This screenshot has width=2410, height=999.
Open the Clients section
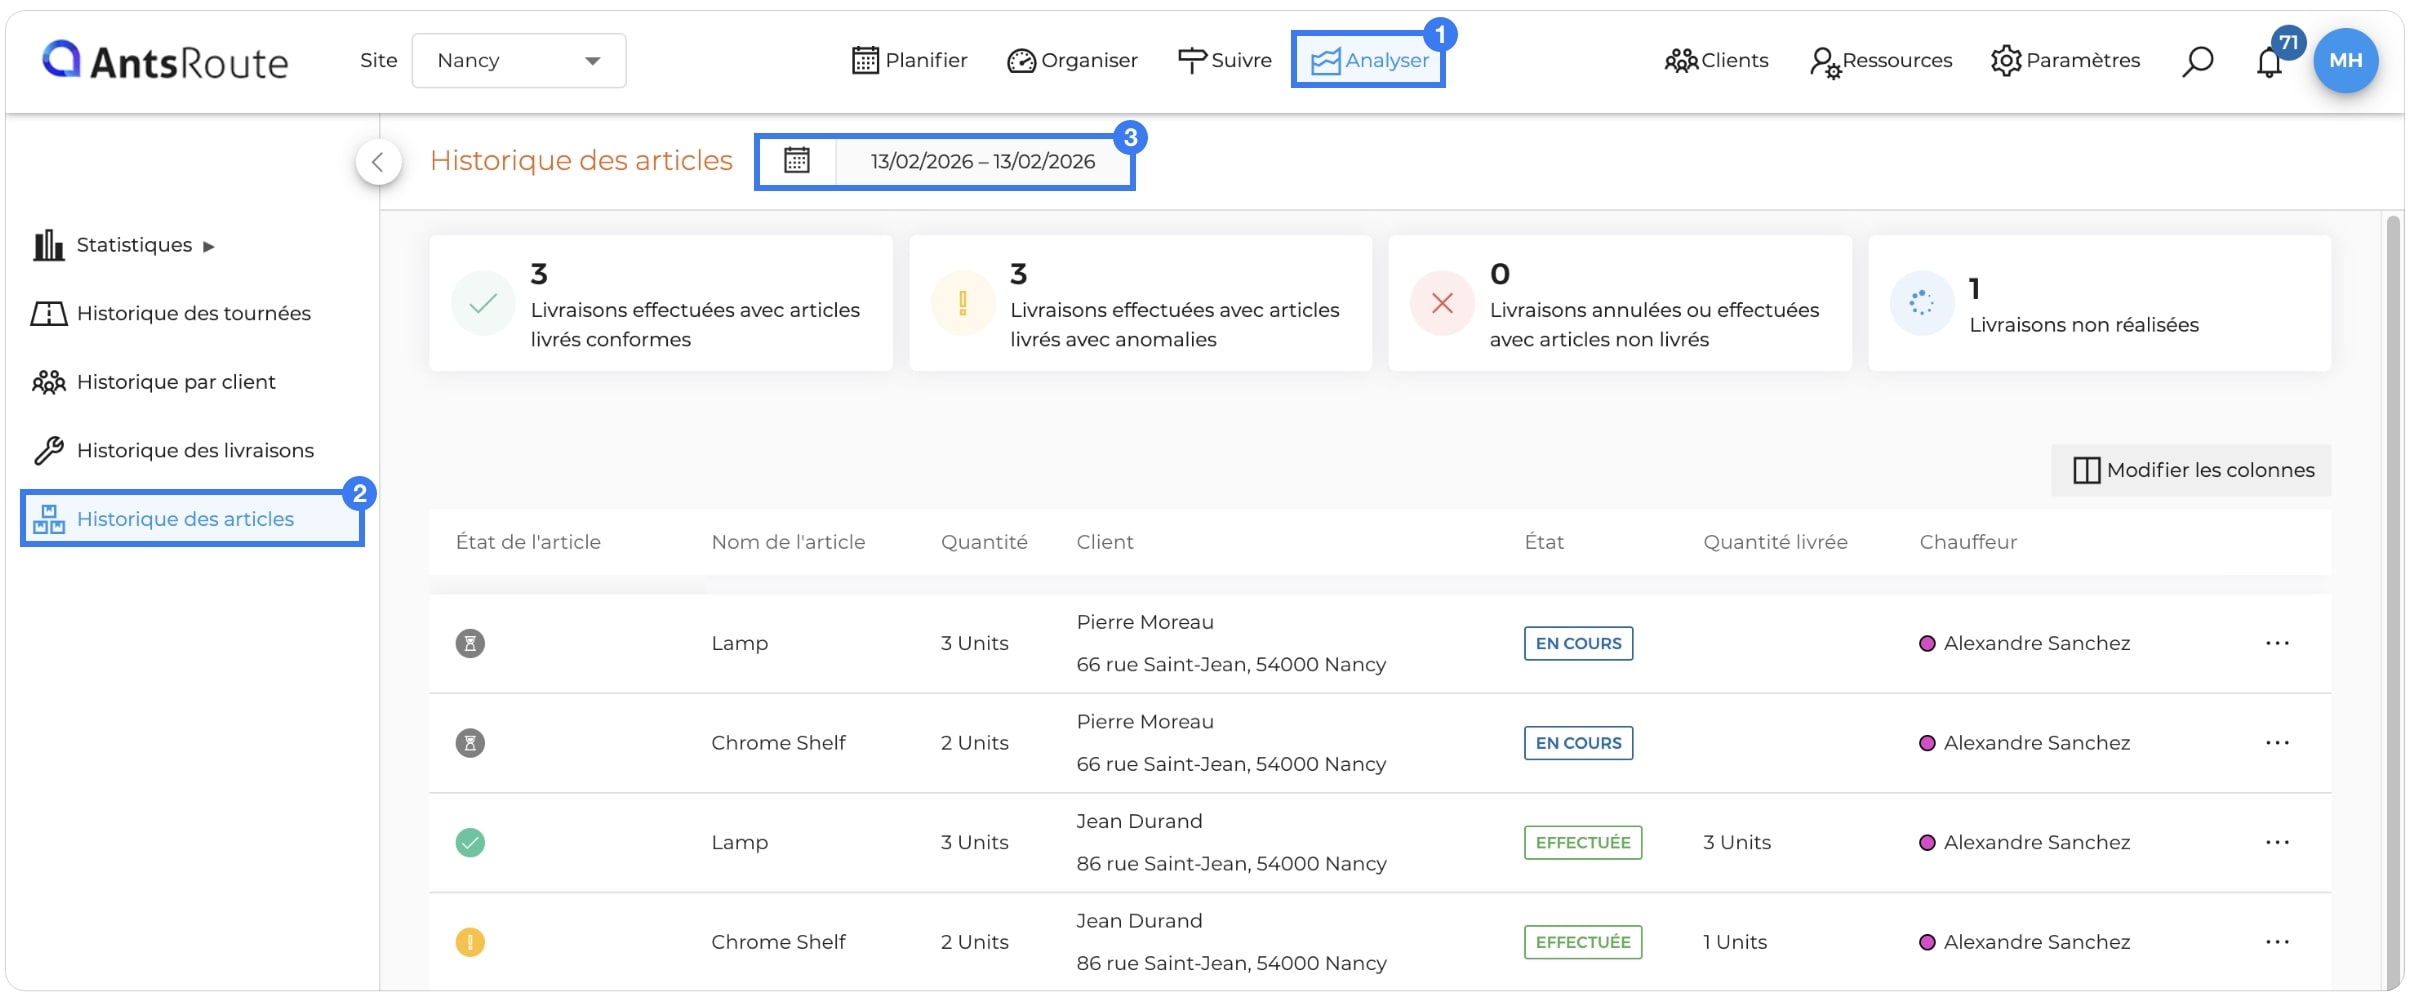[x=1716, y=61]
